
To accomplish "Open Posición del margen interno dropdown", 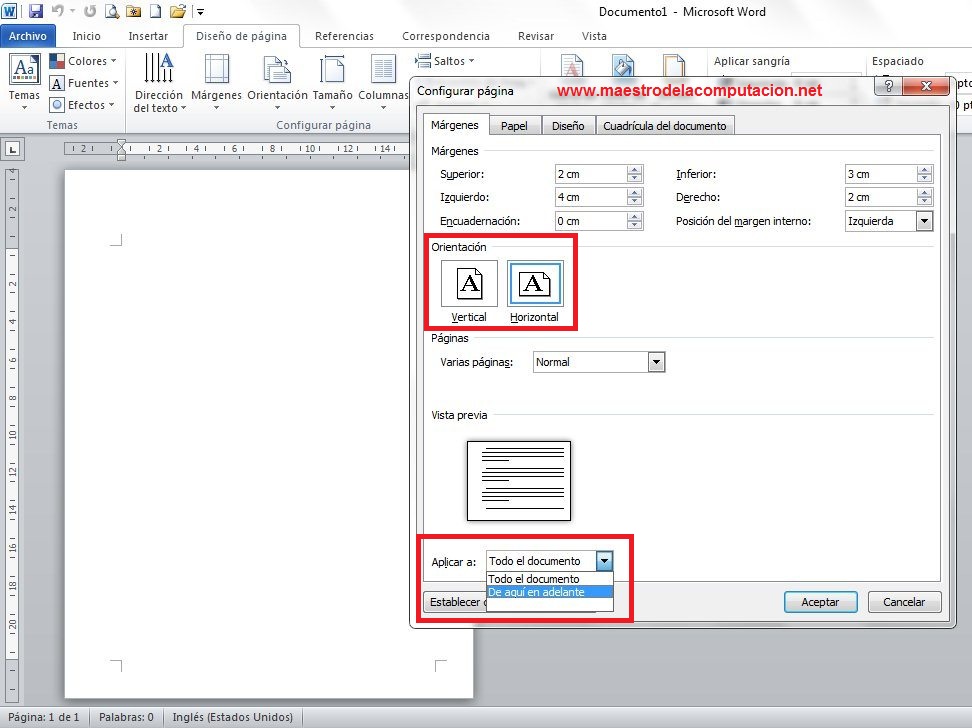I will click(924, 221).
